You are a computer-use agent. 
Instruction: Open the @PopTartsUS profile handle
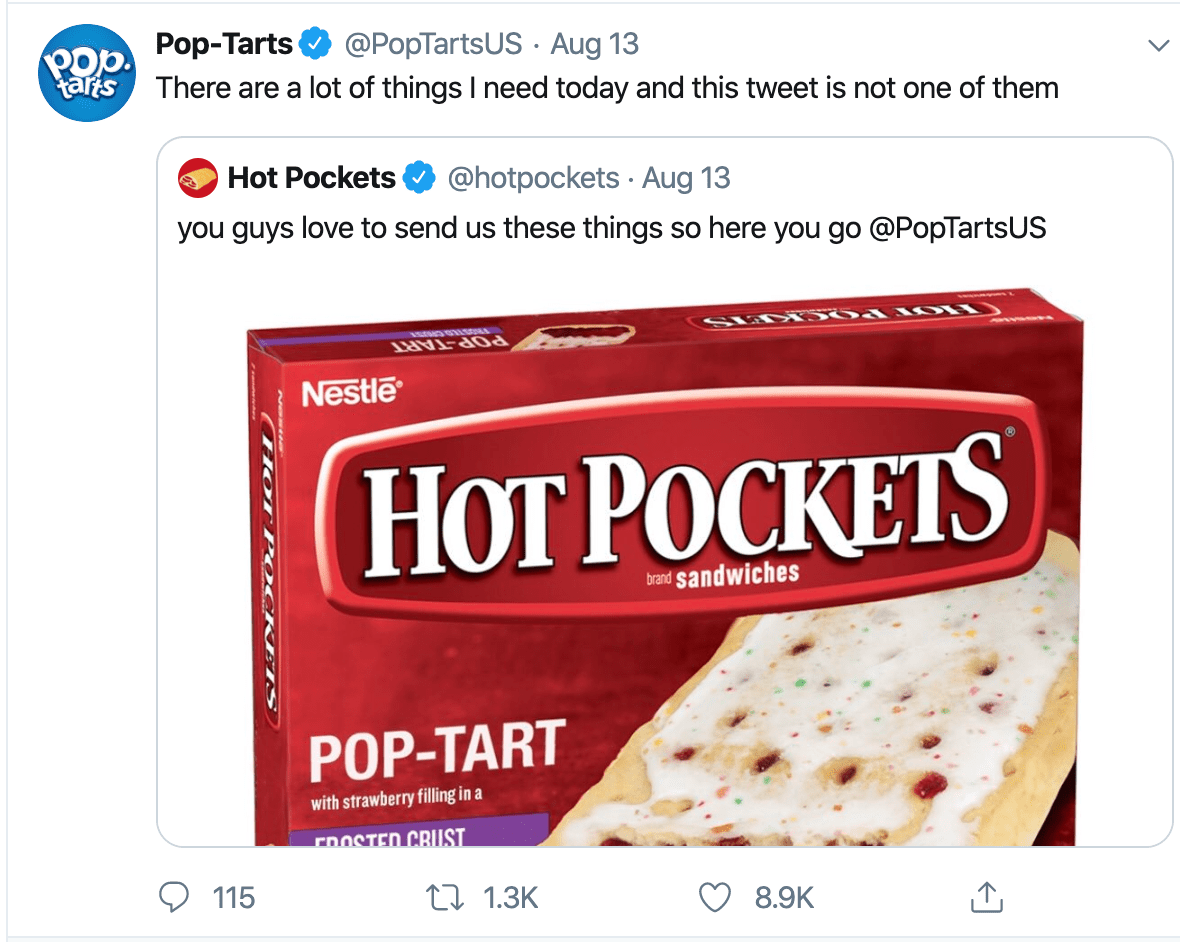(435, 43)
